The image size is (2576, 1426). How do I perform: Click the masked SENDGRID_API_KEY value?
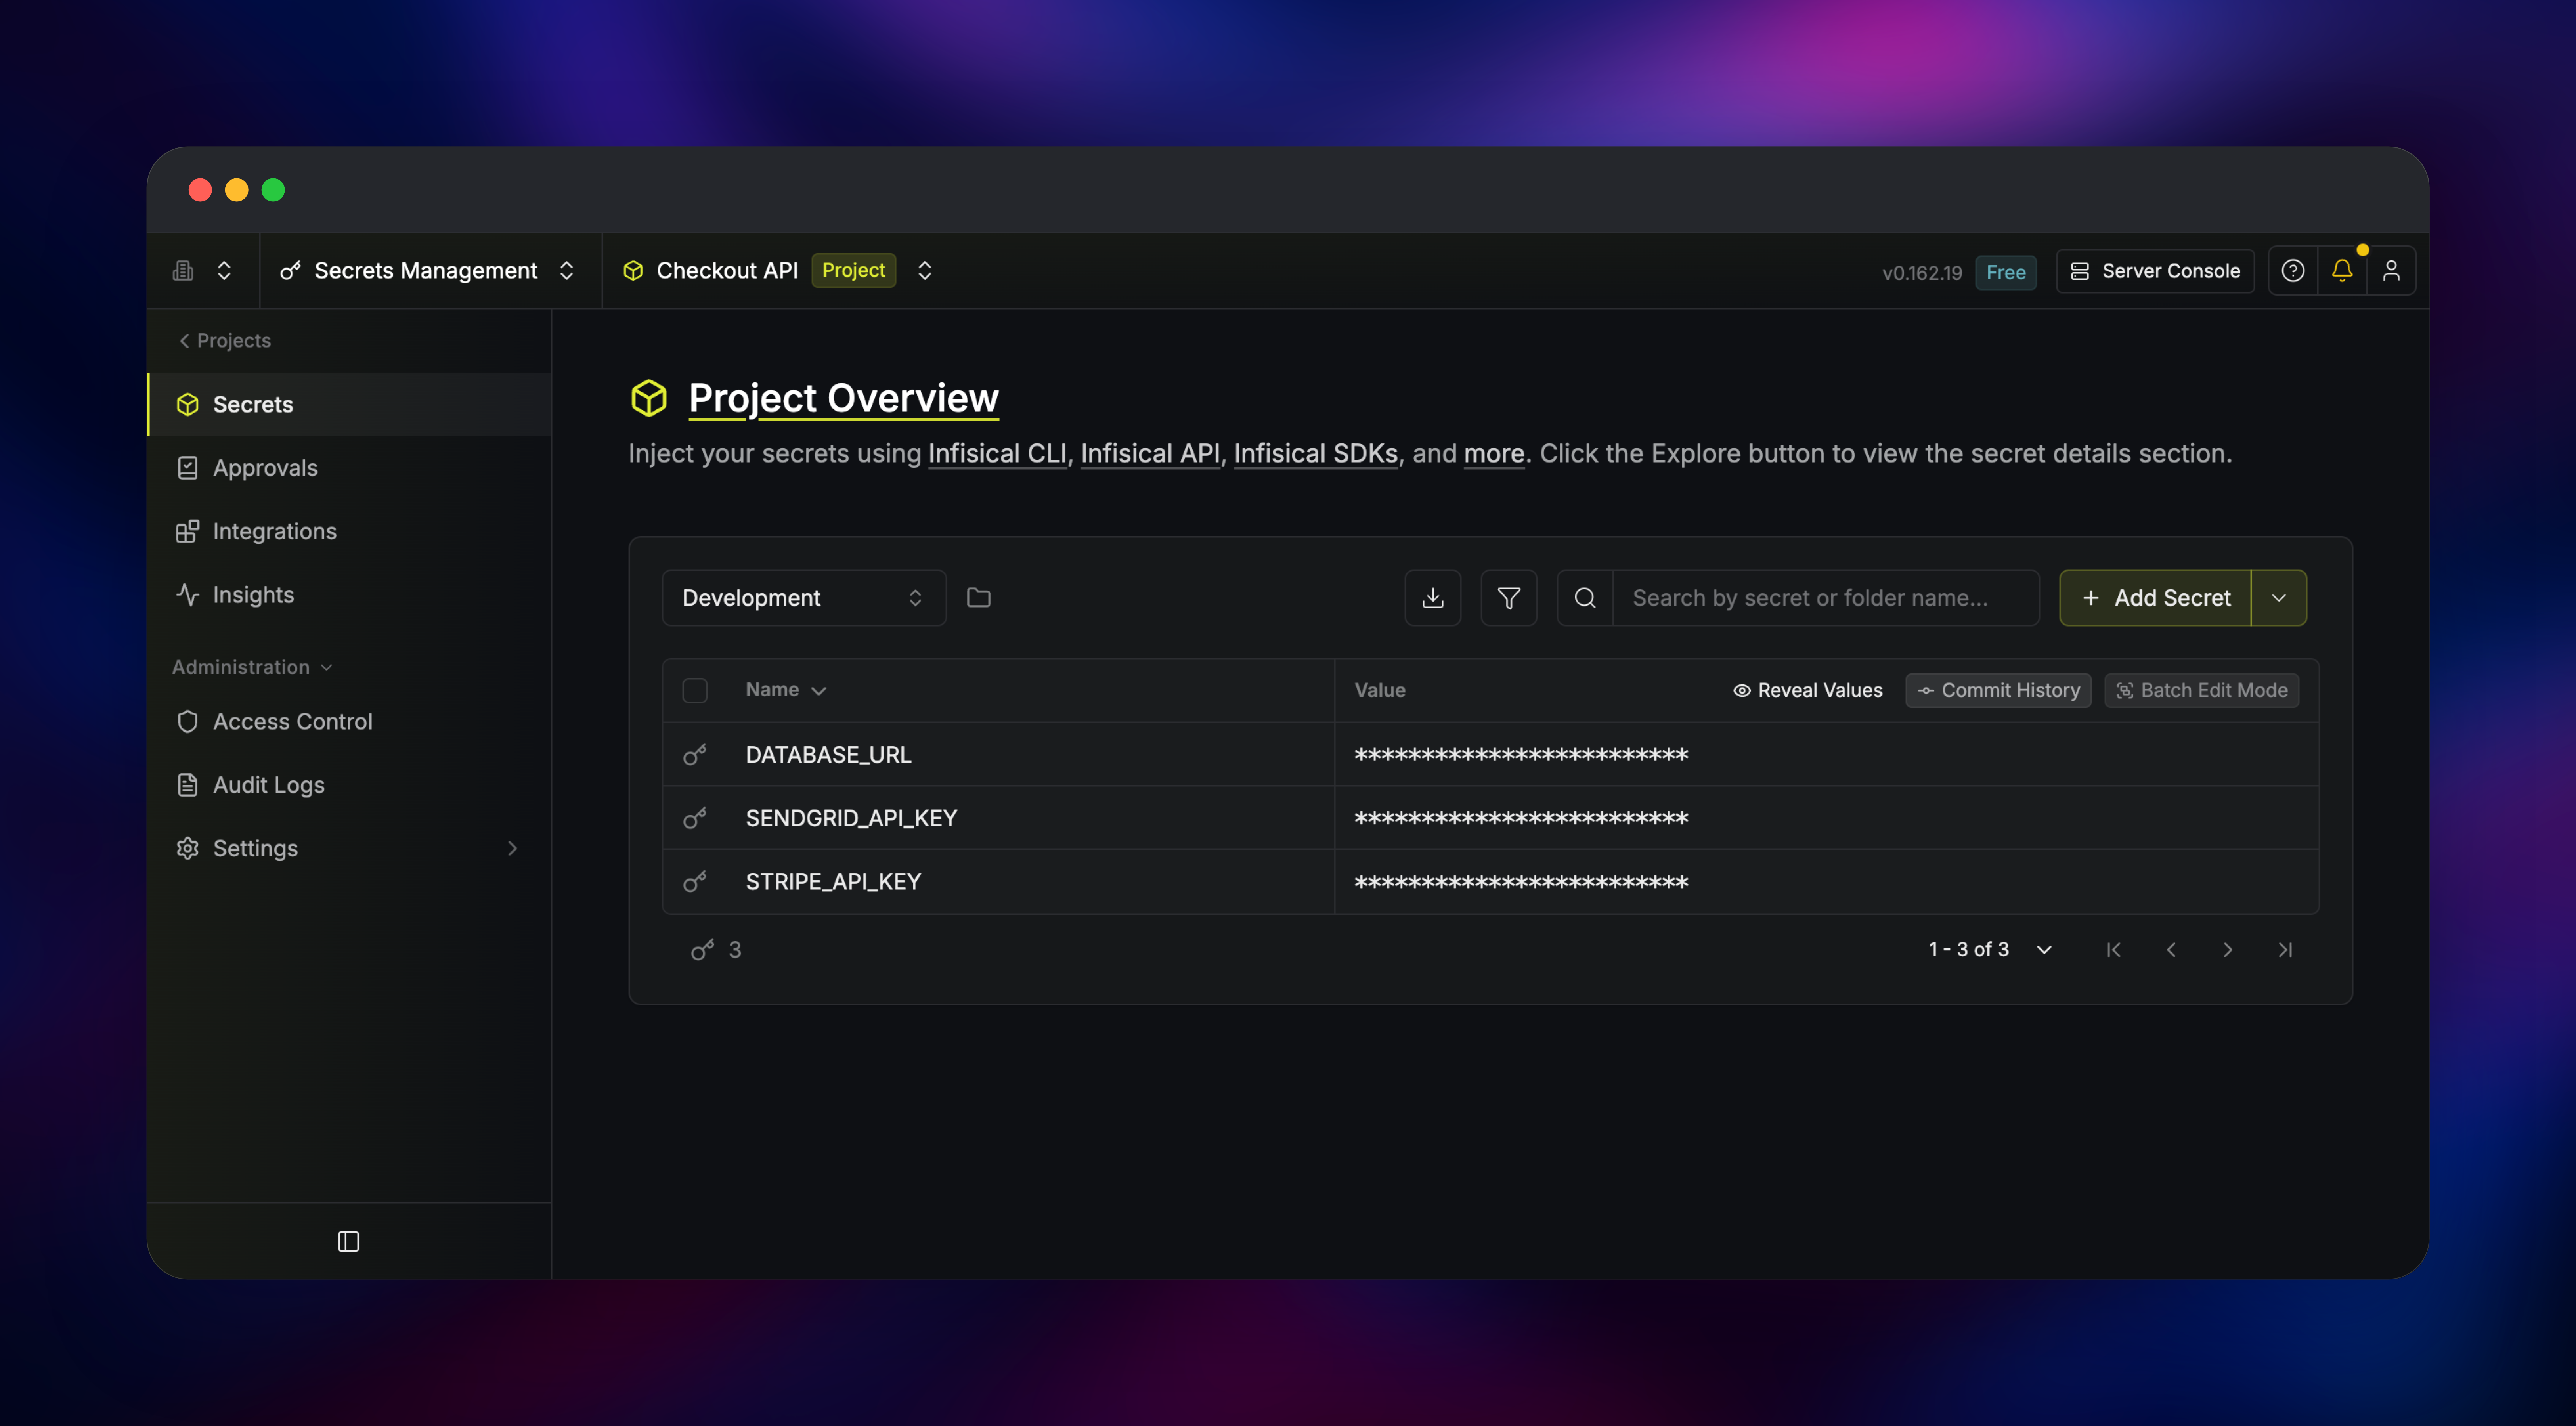tap(1520, 819)
